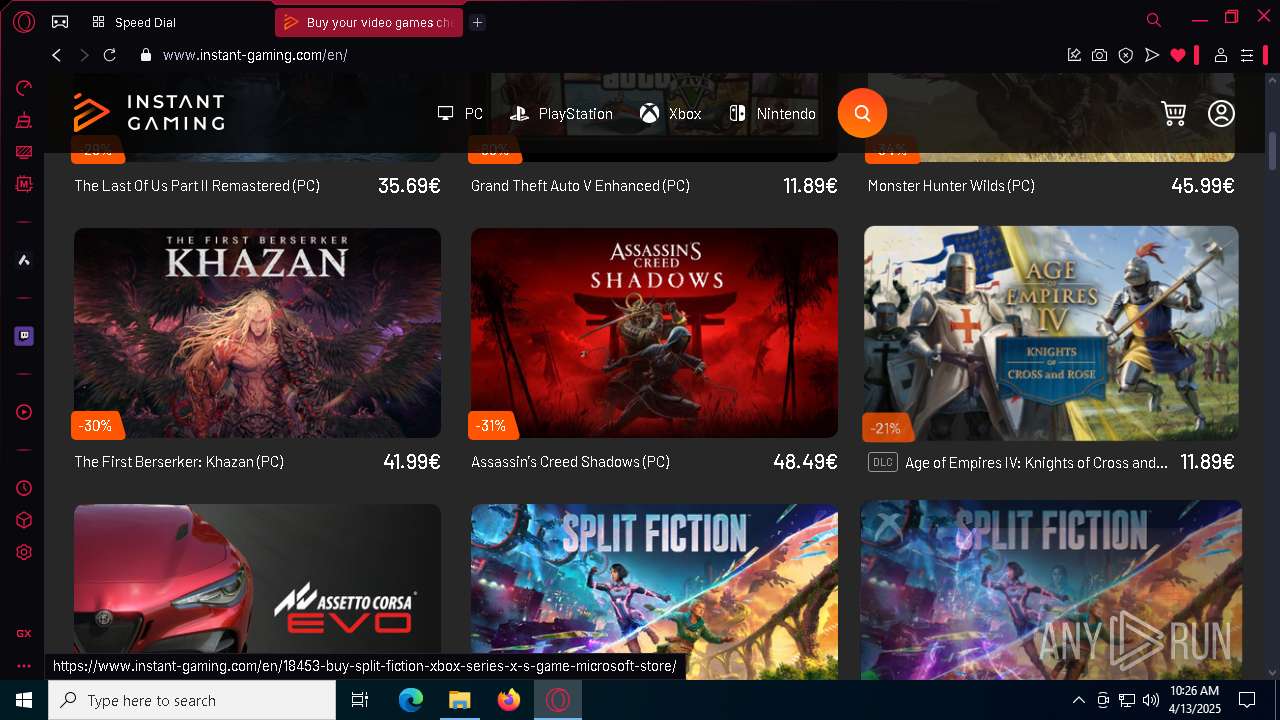Select the Khazan game cover image
Screen dimensions: 1280x720
click(x=257, y=333)
